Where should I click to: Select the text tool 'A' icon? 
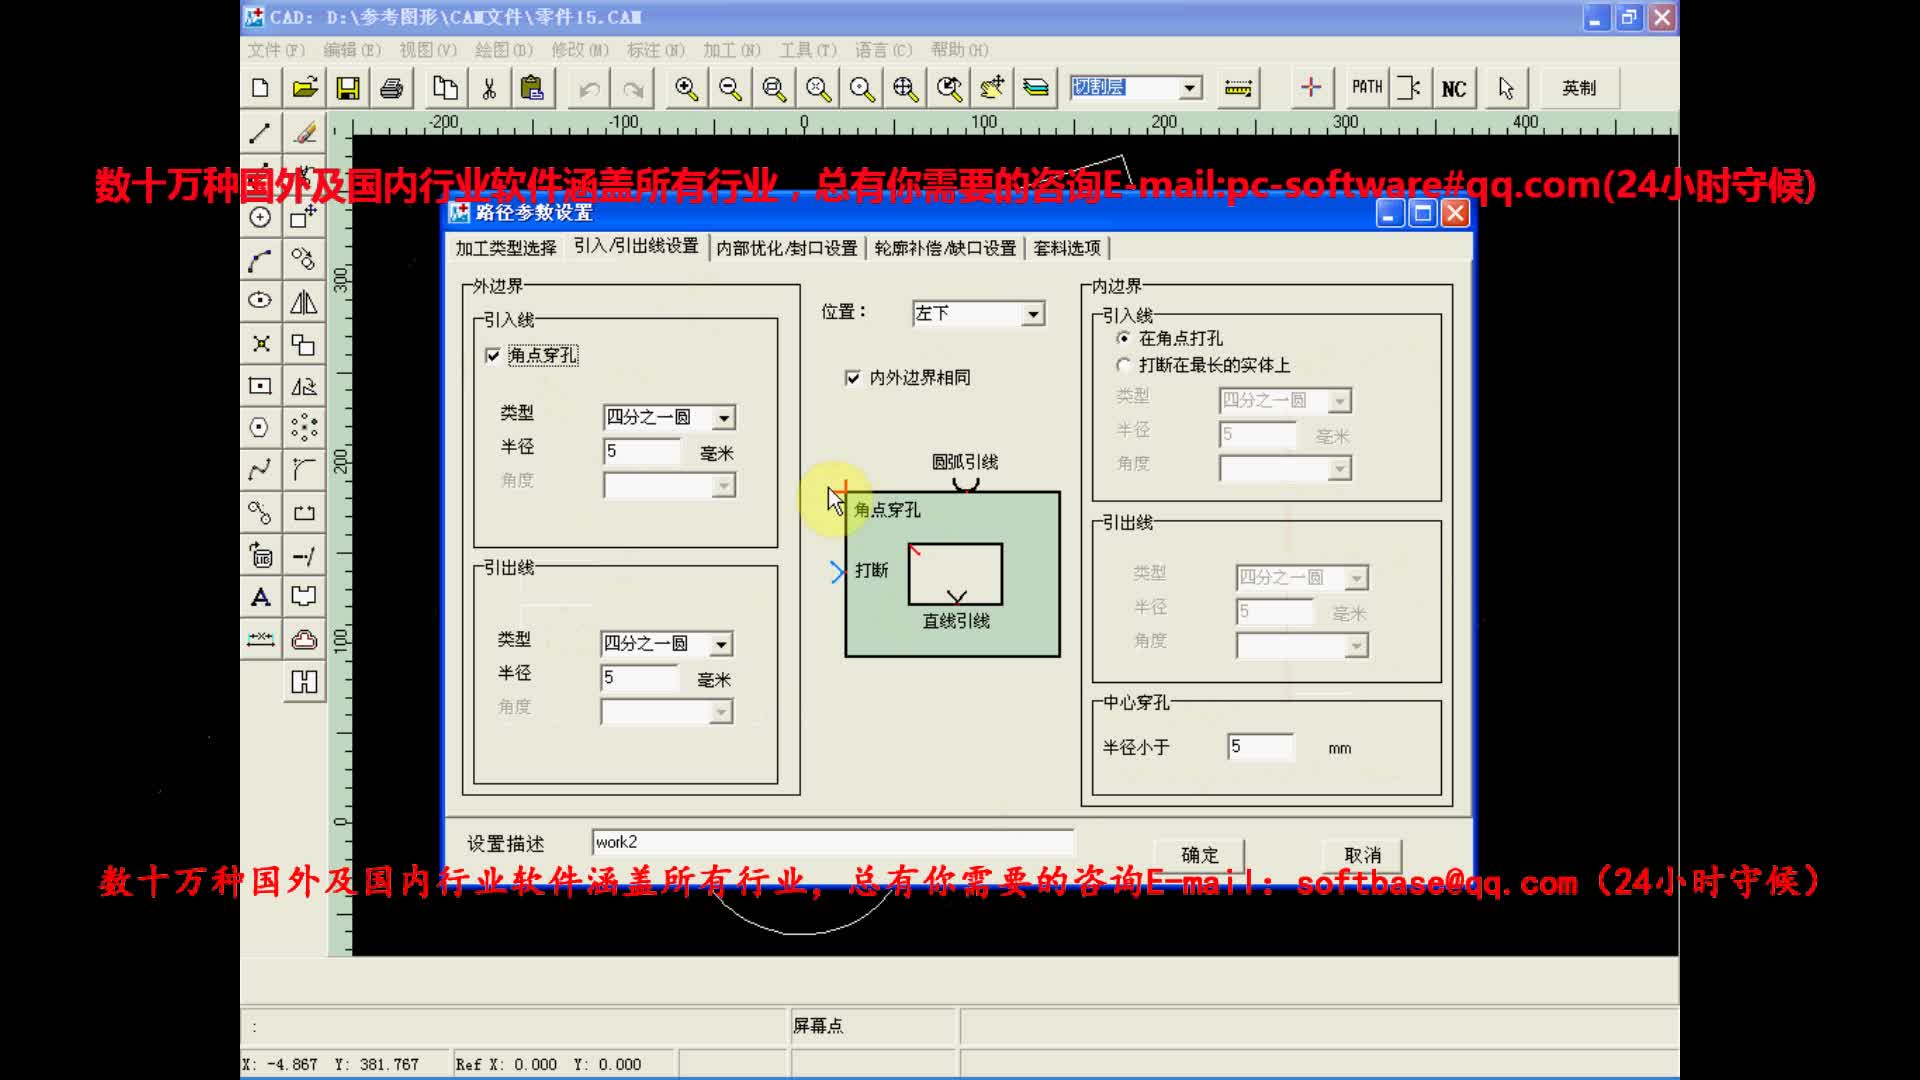click(260, 598)
